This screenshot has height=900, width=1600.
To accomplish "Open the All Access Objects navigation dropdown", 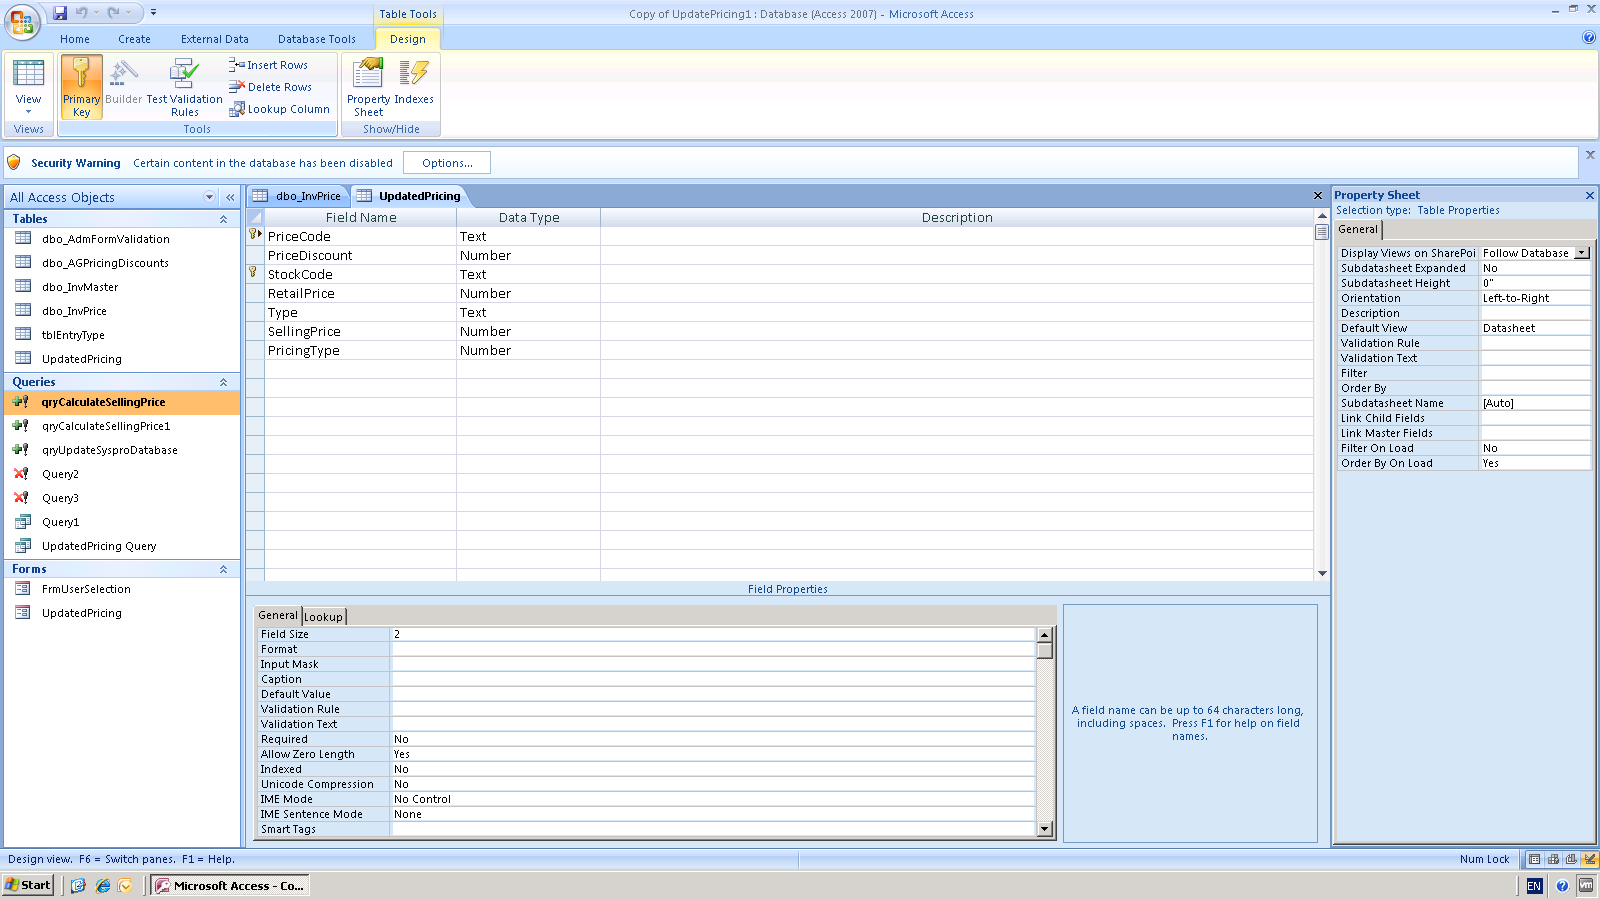I will click(209, 197).
